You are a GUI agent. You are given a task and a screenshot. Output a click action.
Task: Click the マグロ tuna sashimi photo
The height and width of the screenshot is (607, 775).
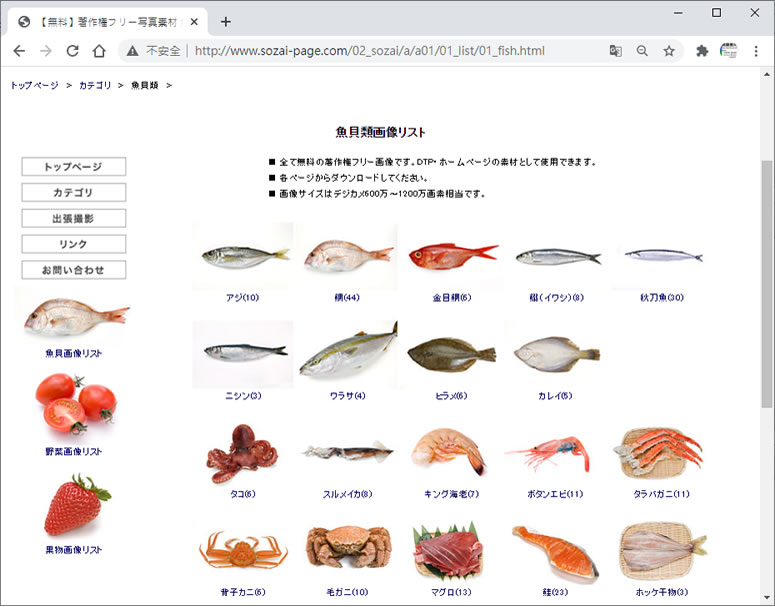coord(449,551)
